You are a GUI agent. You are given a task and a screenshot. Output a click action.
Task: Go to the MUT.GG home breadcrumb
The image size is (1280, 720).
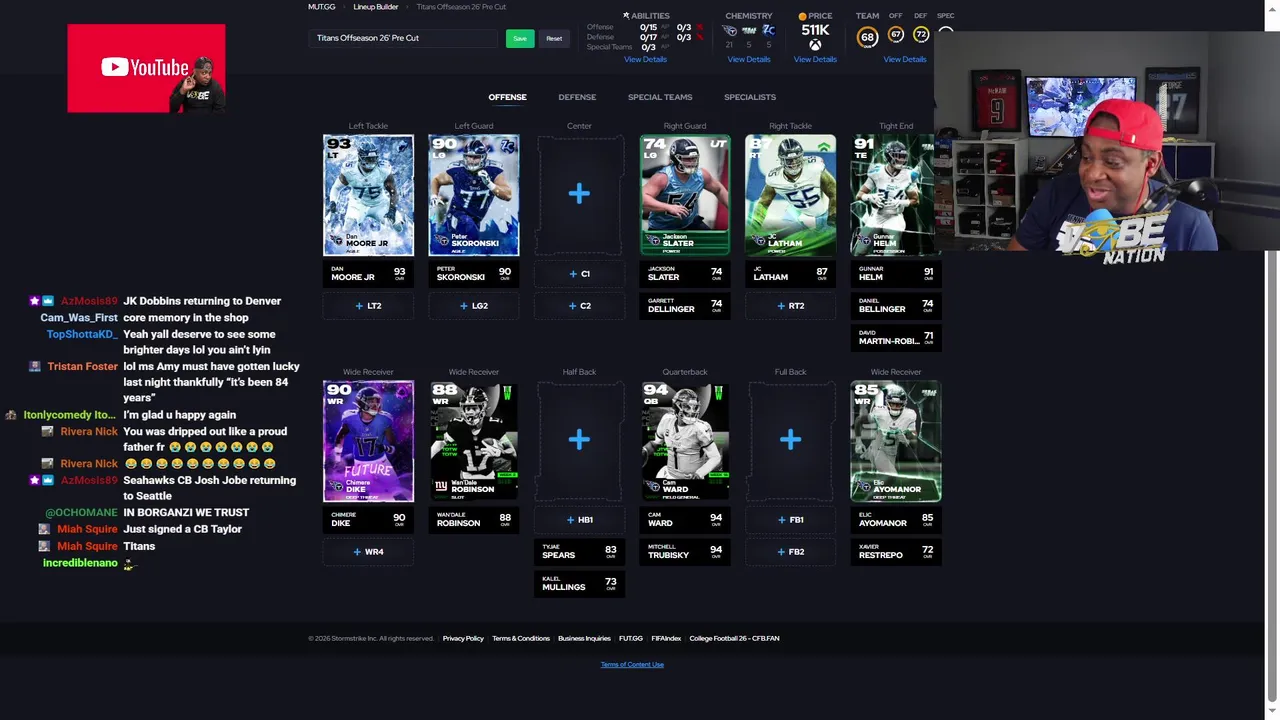pos(322,7)
